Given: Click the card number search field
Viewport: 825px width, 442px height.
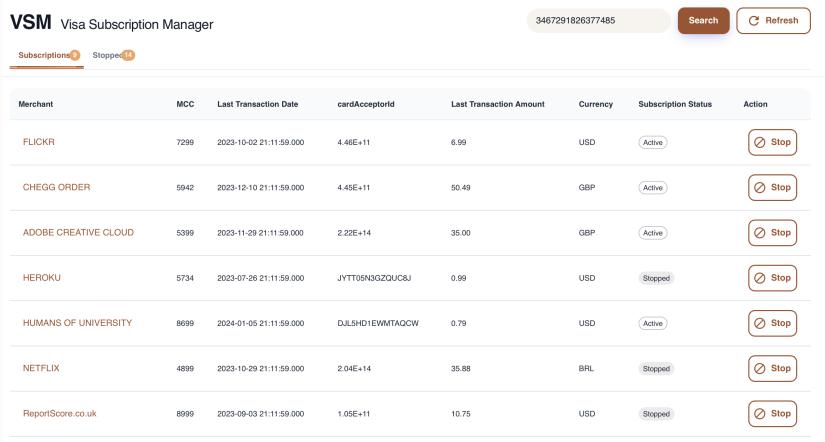Looking at the screenshot, I should coord(597,21).
